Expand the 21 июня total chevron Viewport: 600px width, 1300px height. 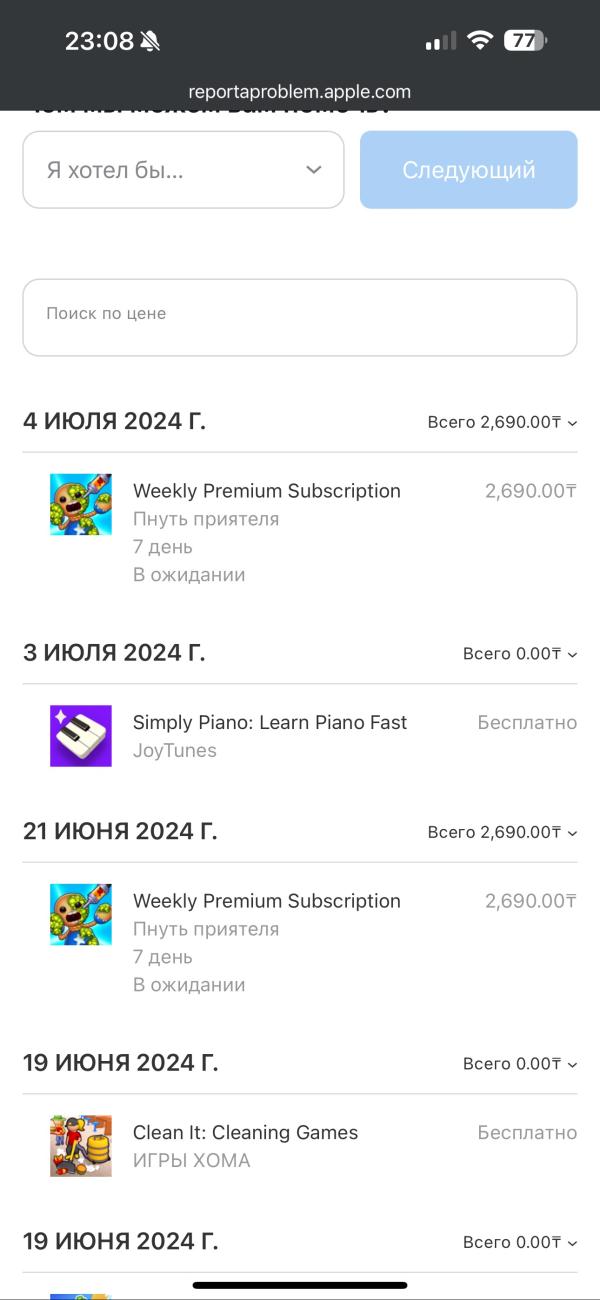pyautogui.click(x=573, y=833)
